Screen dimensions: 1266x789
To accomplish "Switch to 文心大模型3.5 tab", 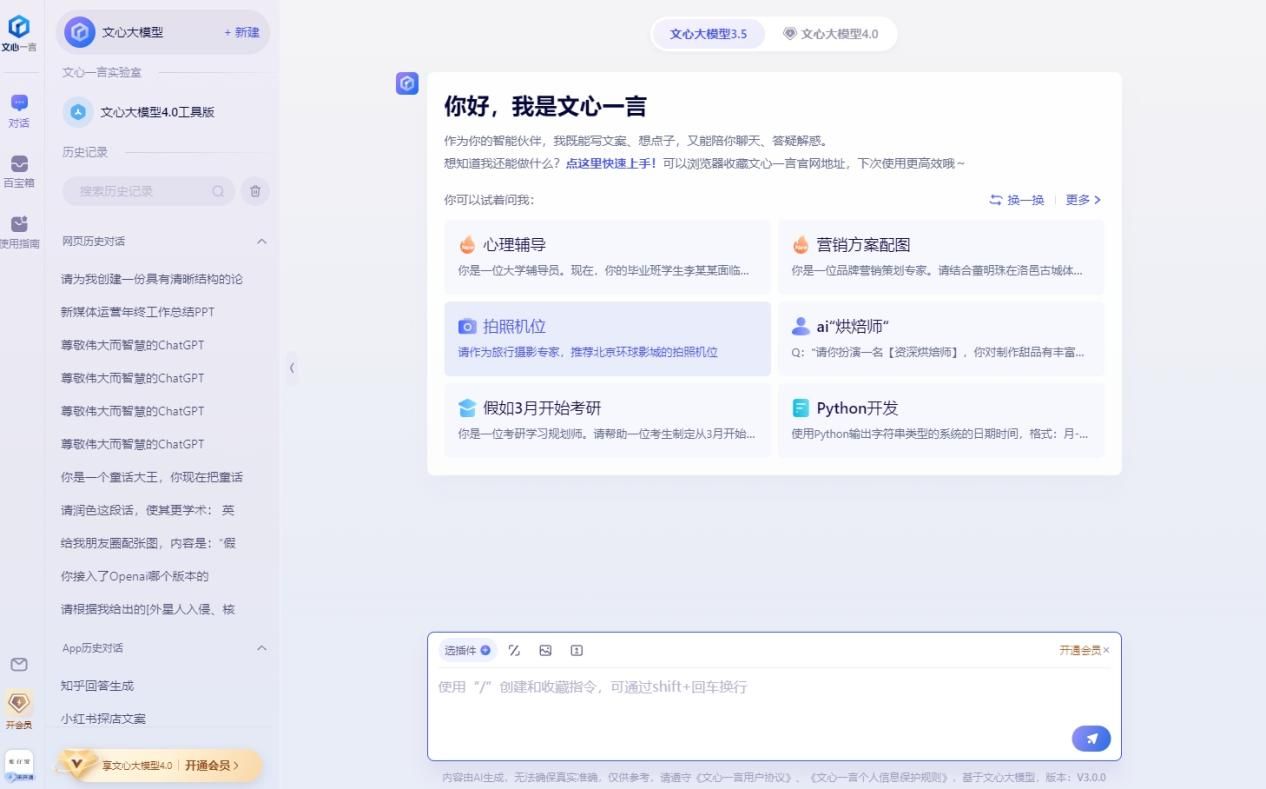I will [x=708, y=34].
